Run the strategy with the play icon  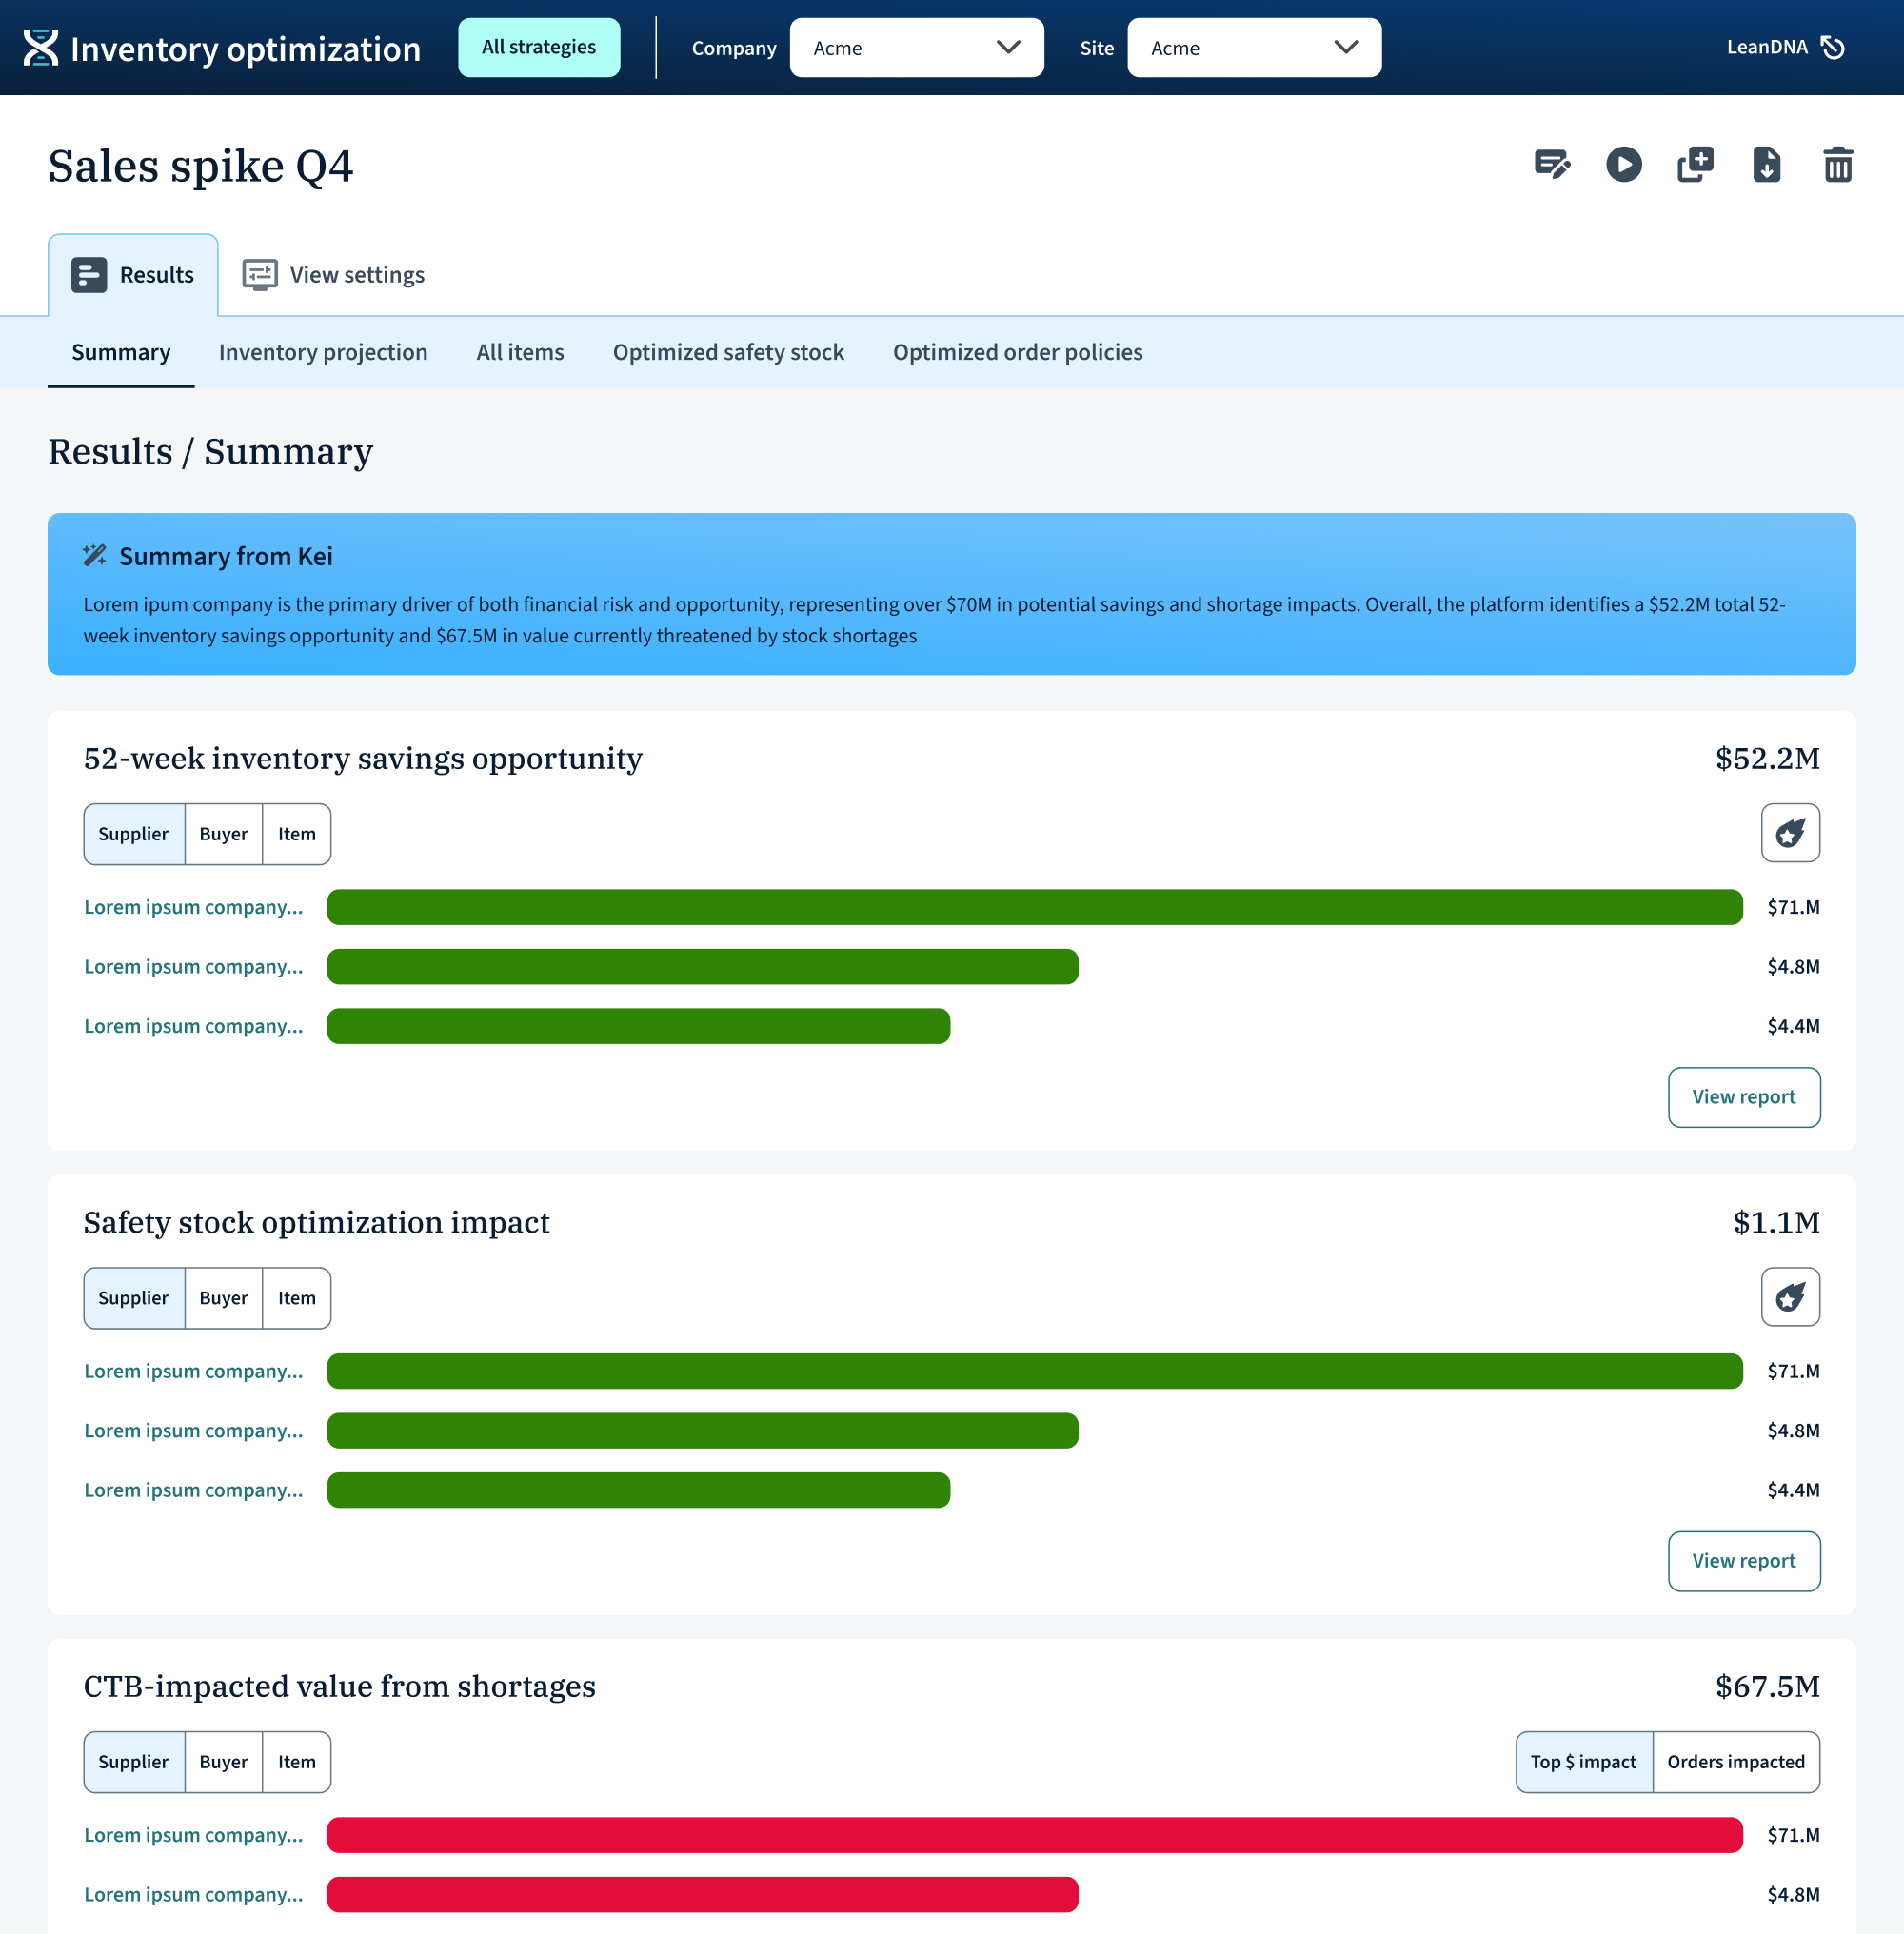pos(1624,164)
